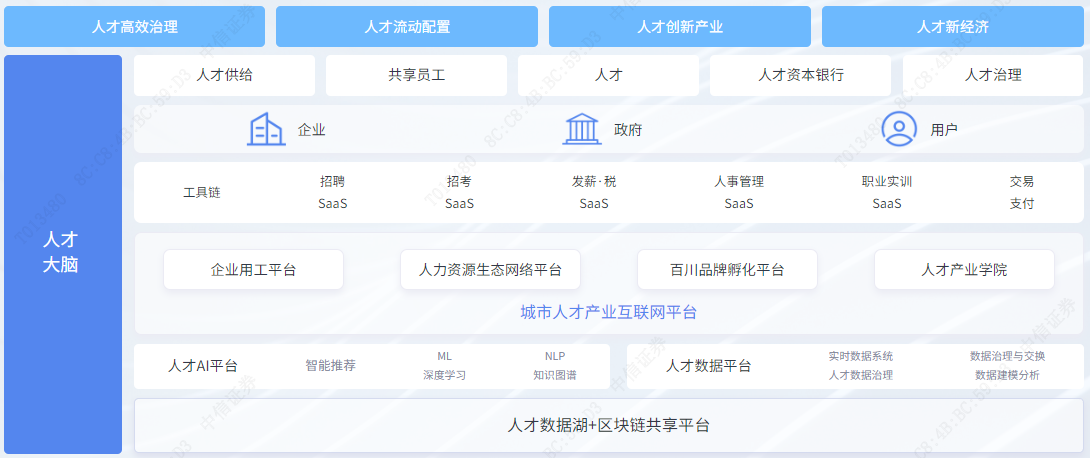Select the 人才资本银行 card

800,75
